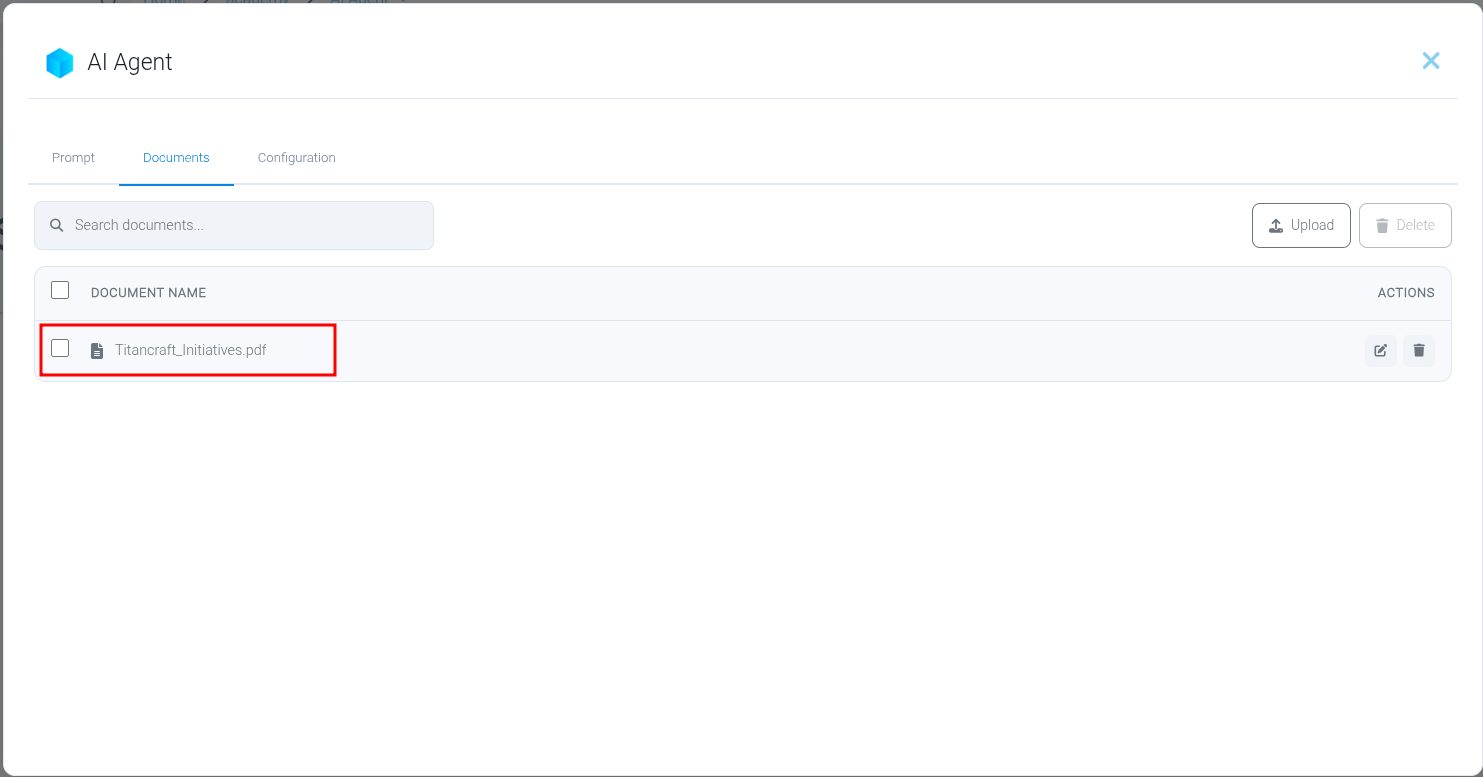Switch to the Prompt tab
The image size is (1483, 777).
tap(74, 158)
